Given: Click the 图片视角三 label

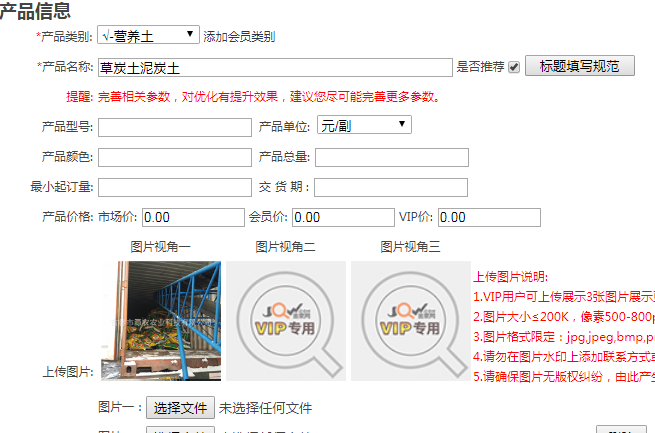Looking at the screenshot, I should pos(410,247).
